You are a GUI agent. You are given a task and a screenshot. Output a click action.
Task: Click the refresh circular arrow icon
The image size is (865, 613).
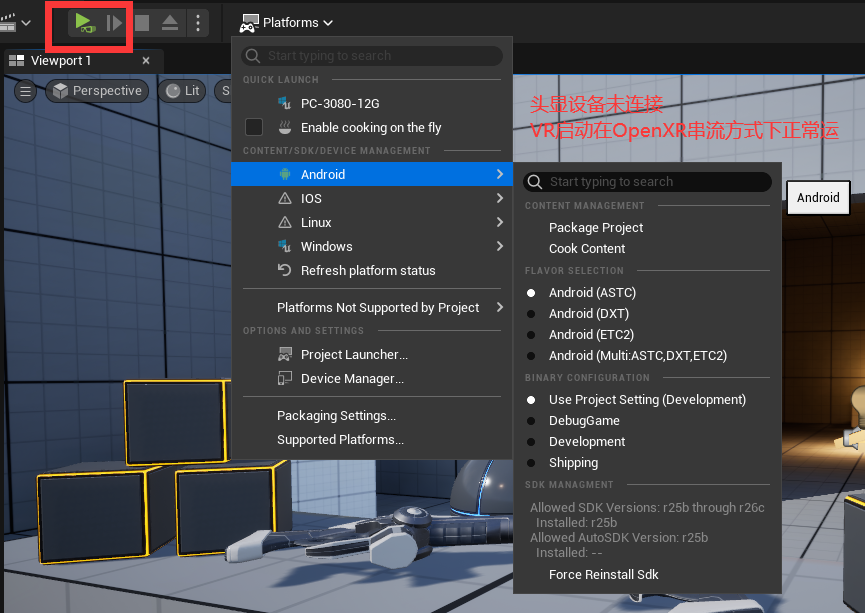pos(284,270)
